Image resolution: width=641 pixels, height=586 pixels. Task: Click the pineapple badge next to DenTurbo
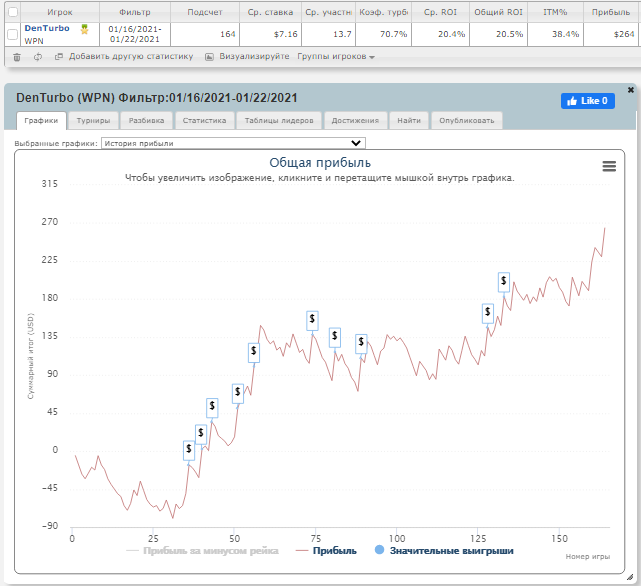click(85, 29)
